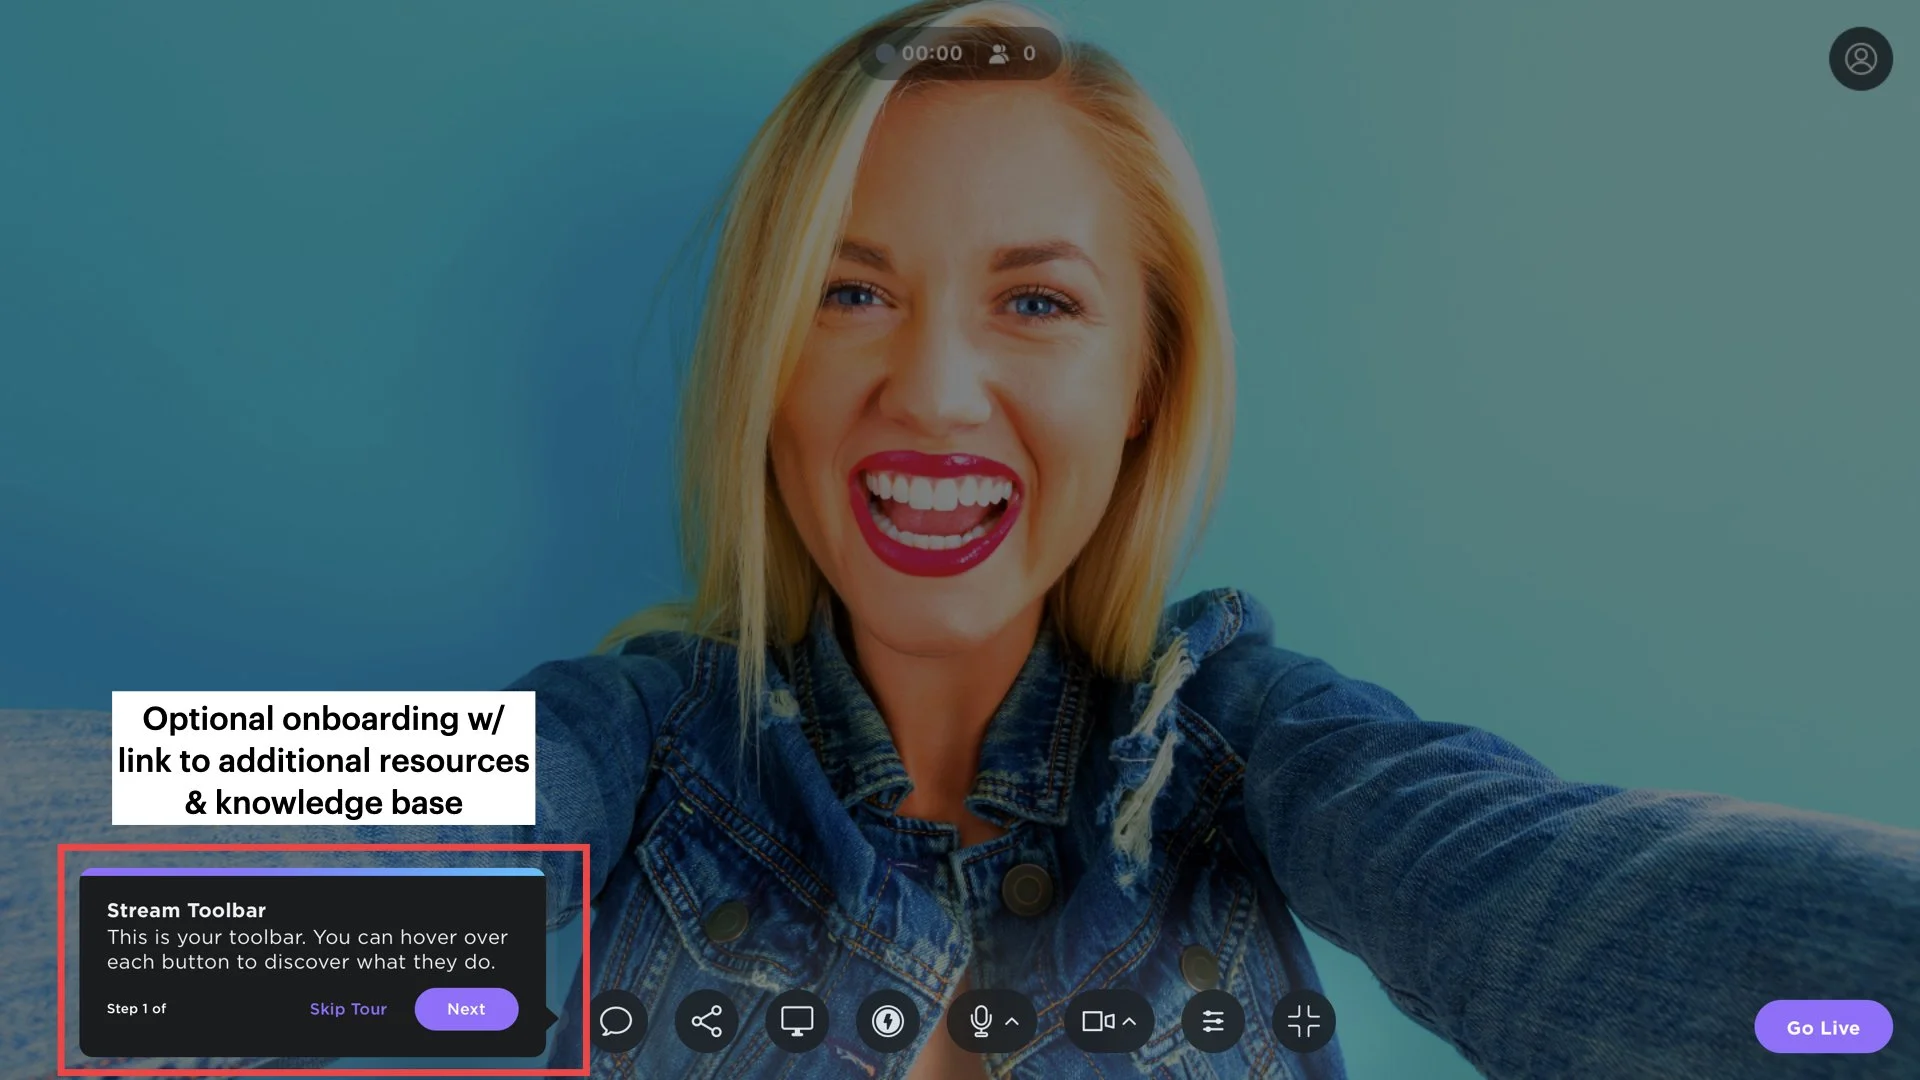The image size is (1920, 1080).
Task: Start screen sharing with monitor icon
Action: coord(797,1021)
